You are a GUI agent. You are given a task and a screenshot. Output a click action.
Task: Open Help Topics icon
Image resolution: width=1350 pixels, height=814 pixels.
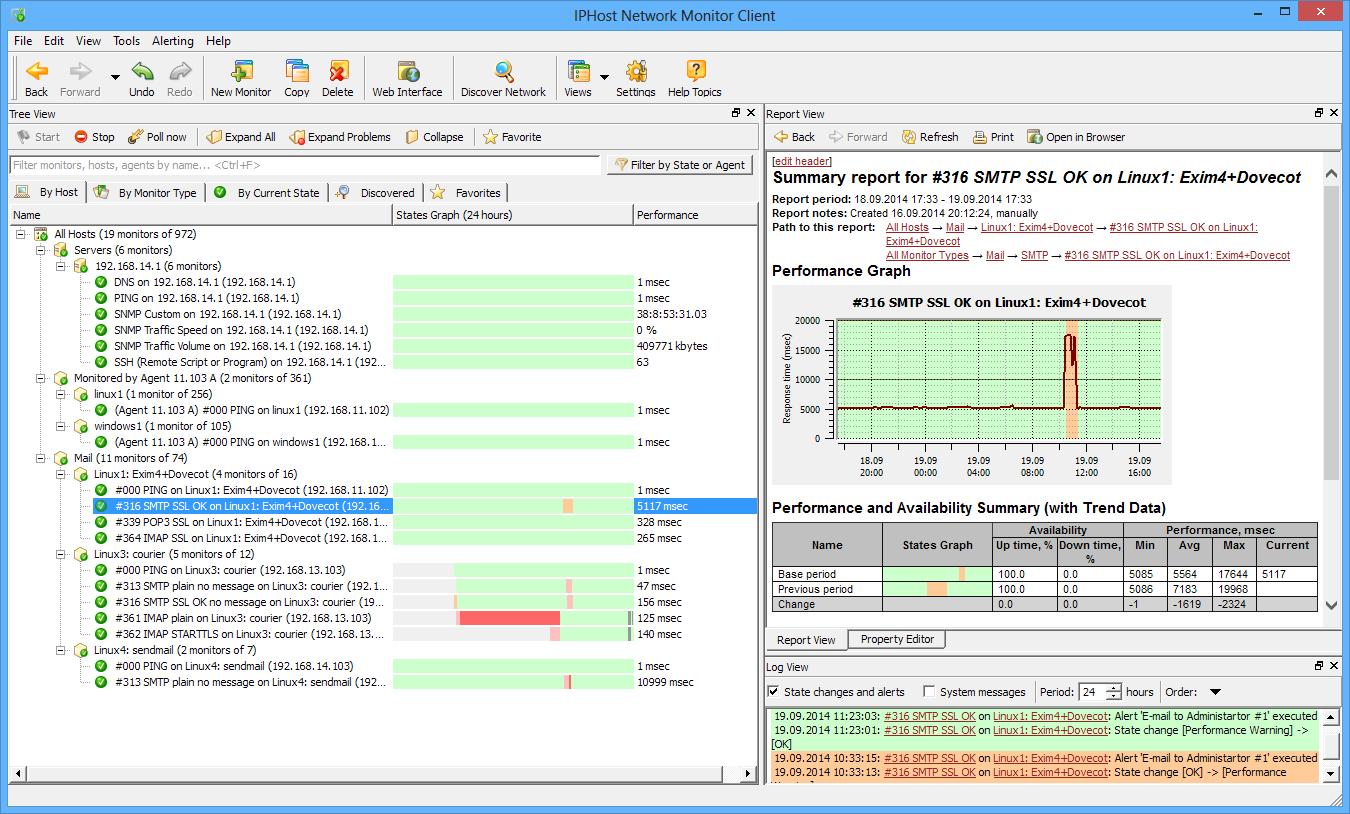pos(695,78)
